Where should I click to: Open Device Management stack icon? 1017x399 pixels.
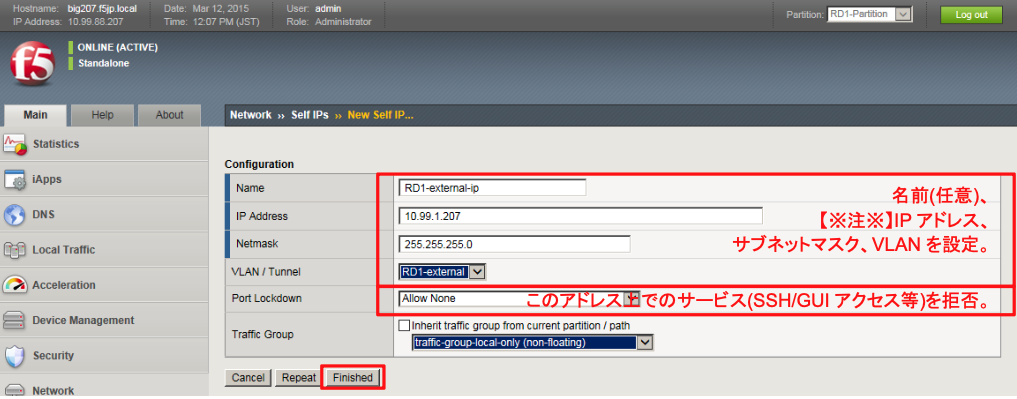pyautogui.click(x=14, y=320)
